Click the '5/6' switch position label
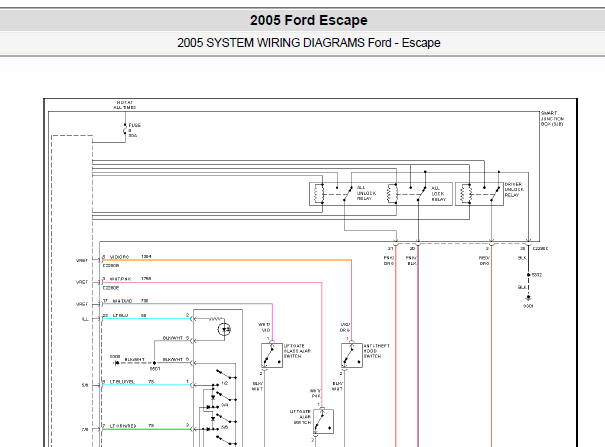605x447 pixels. pos(225,427)
